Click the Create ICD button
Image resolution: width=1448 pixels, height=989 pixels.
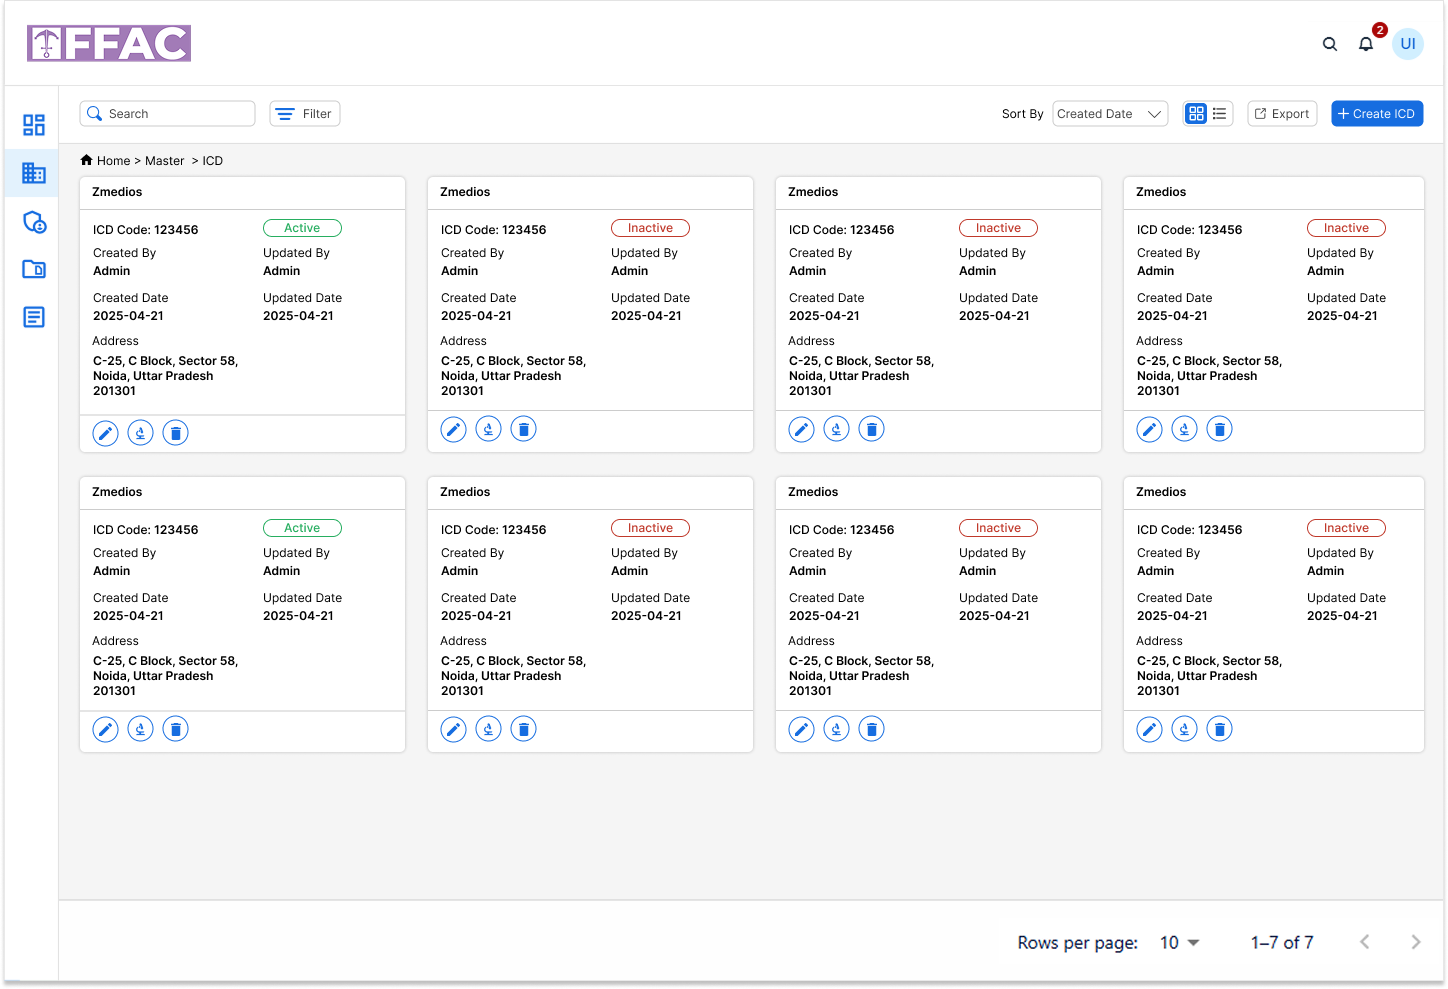click(x=1377, y=114)
